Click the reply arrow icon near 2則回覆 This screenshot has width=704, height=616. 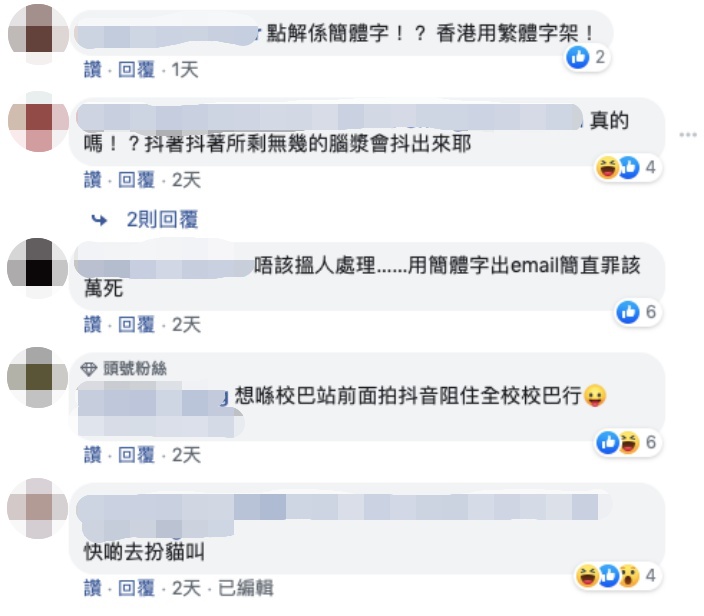tap(99, 220)
